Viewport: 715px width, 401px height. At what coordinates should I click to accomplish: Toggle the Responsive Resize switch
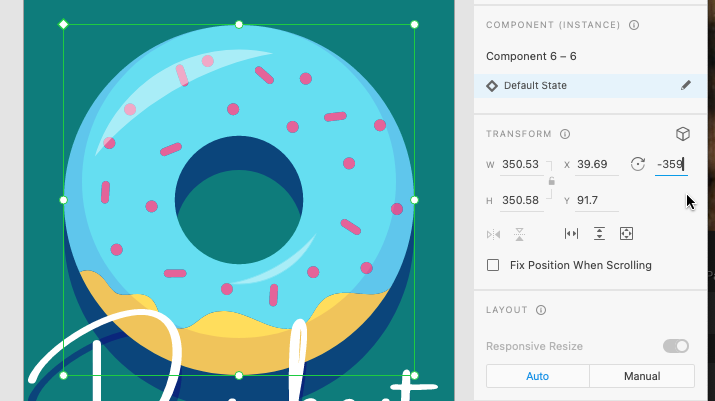pyautogui.click(x=676, y=346)
